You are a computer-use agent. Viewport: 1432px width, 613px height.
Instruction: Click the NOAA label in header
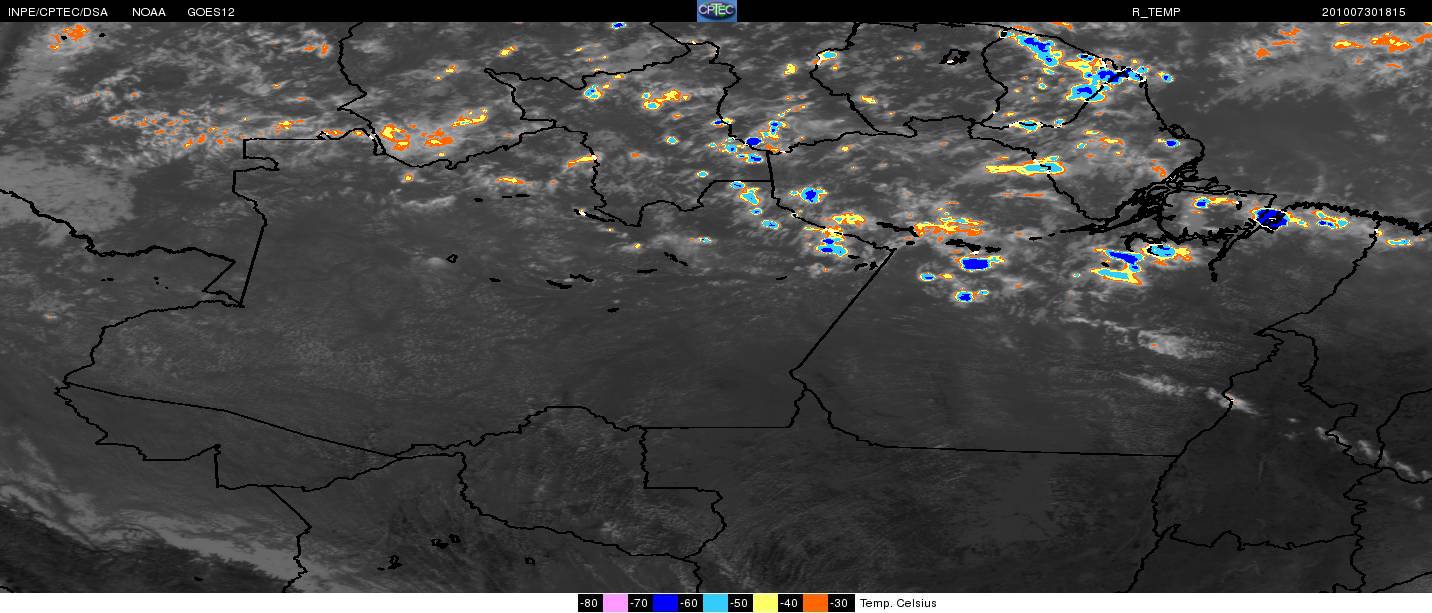tap(148, 12)
